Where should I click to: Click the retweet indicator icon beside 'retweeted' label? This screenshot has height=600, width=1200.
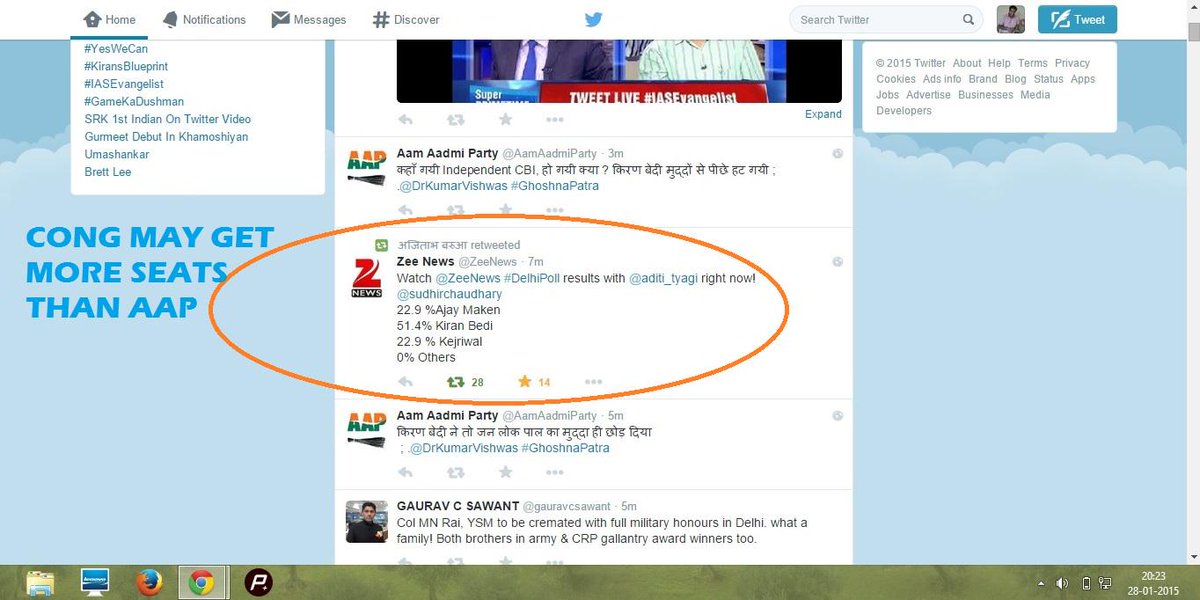(381, 245)
